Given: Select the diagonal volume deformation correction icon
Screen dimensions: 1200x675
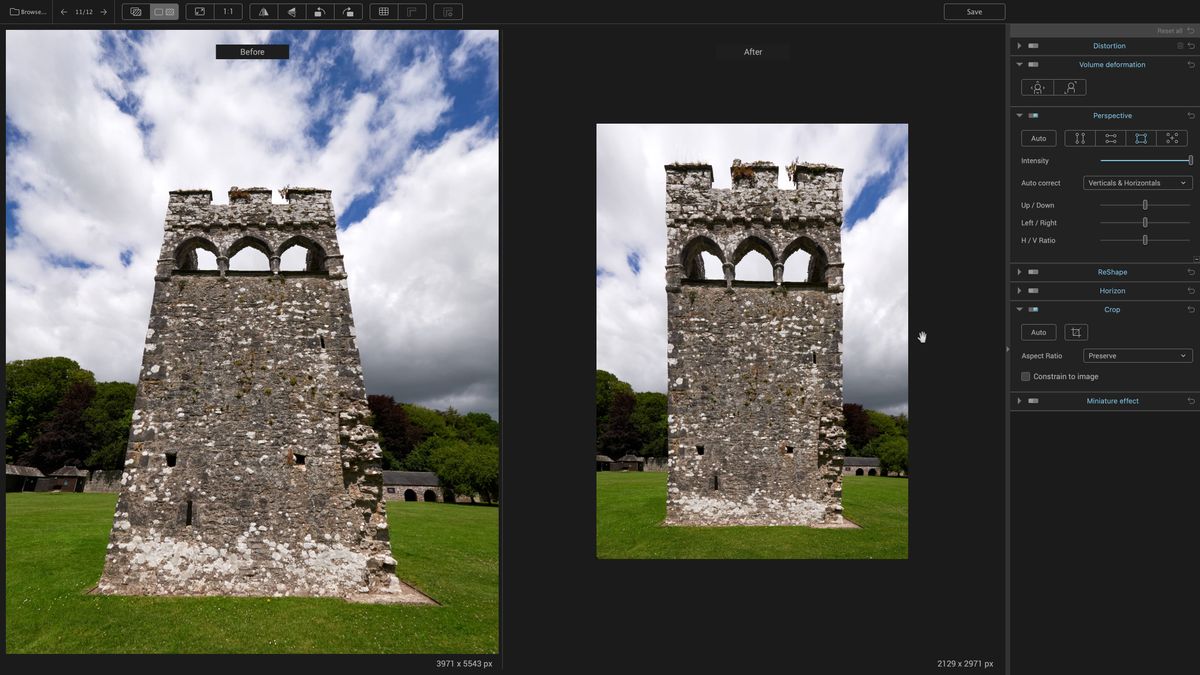Looking at the screenshot, I should coord(1070,87).
